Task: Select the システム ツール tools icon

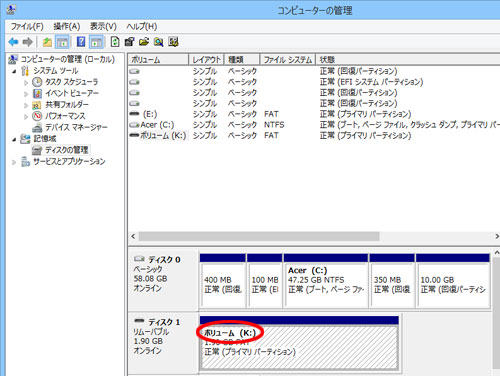Action: pos(25,71)
